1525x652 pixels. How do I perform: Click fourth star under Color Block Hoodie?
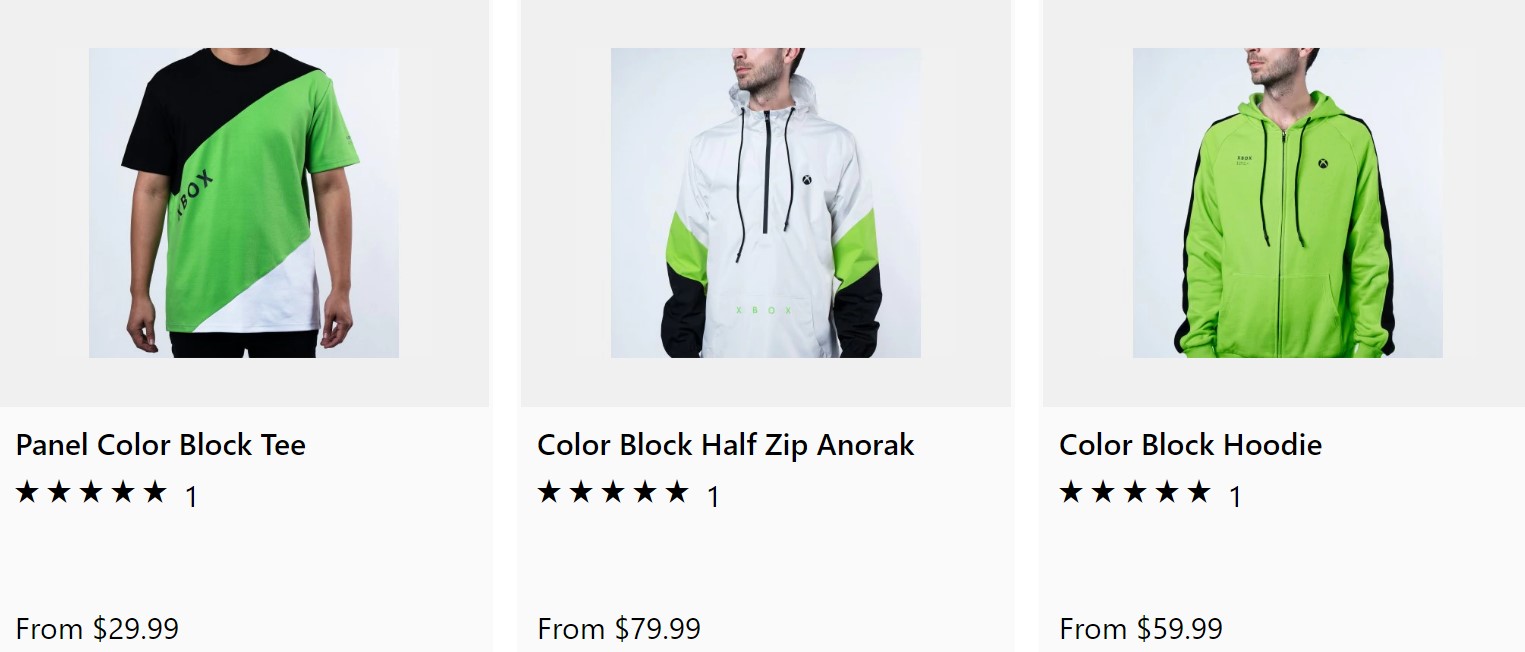[x=1167, y=492]
